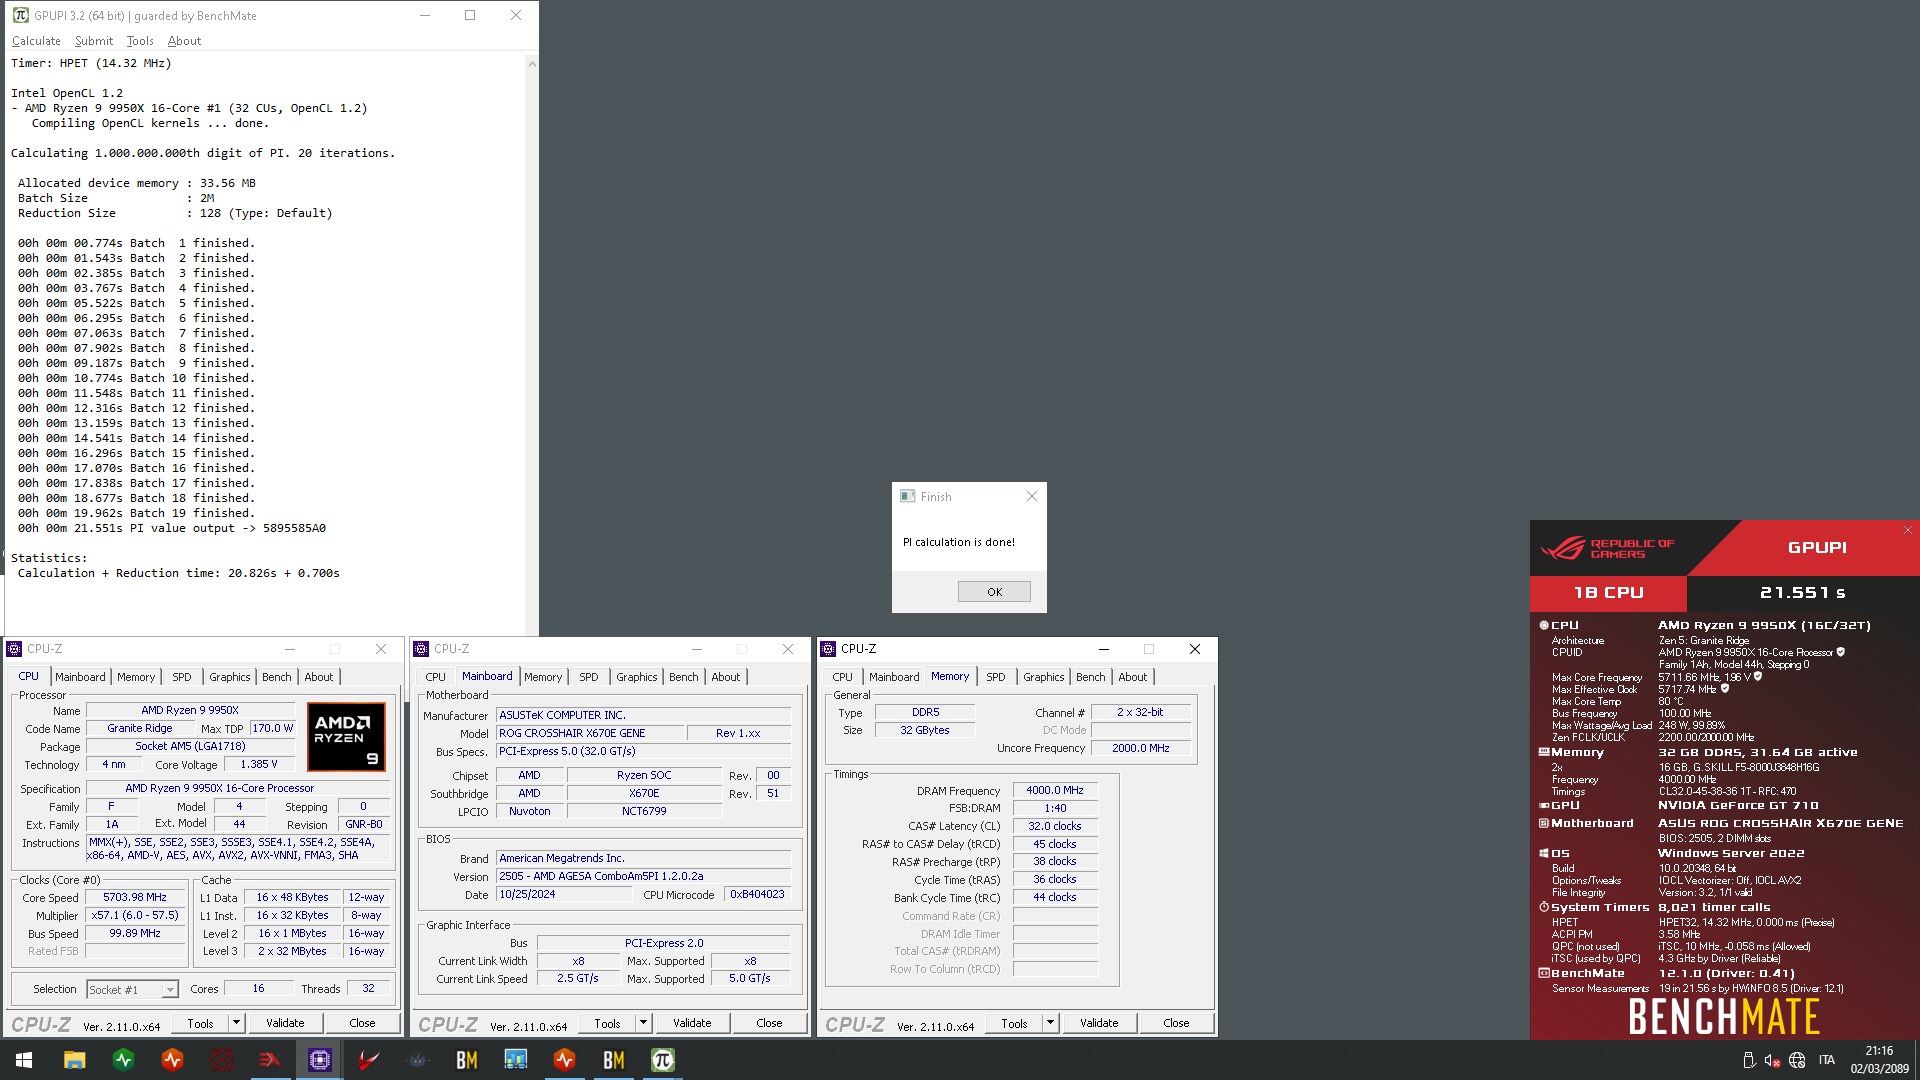
Task: Open File Explorer from the taskbar
Action: click(74, 1060)
